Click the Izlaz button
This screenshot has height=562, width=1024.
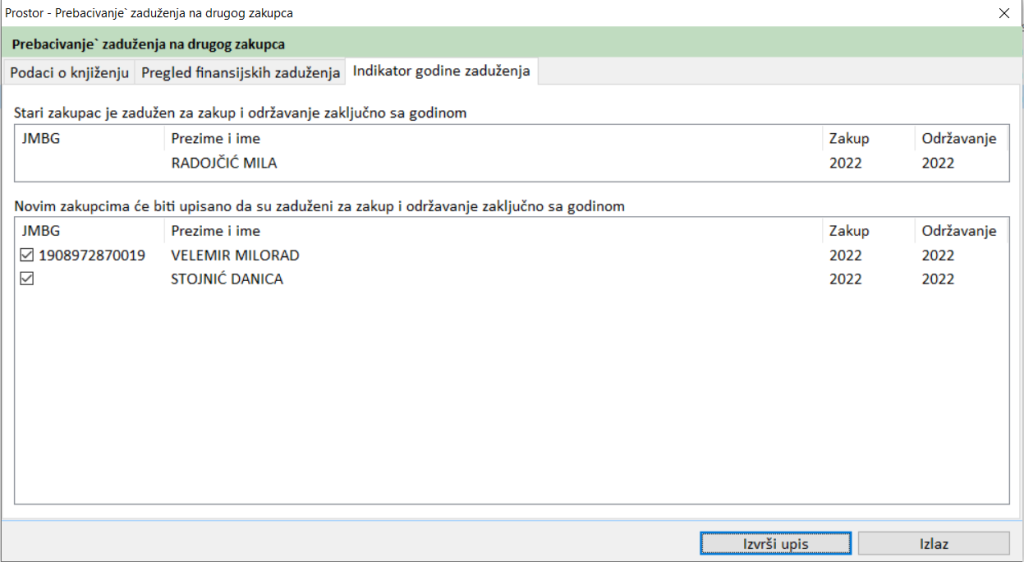933,544
